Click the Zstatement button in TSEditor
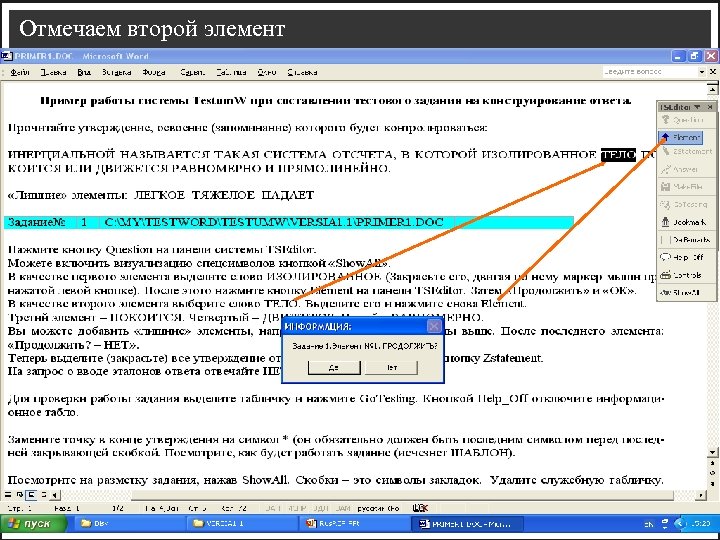 coord(686,152)
